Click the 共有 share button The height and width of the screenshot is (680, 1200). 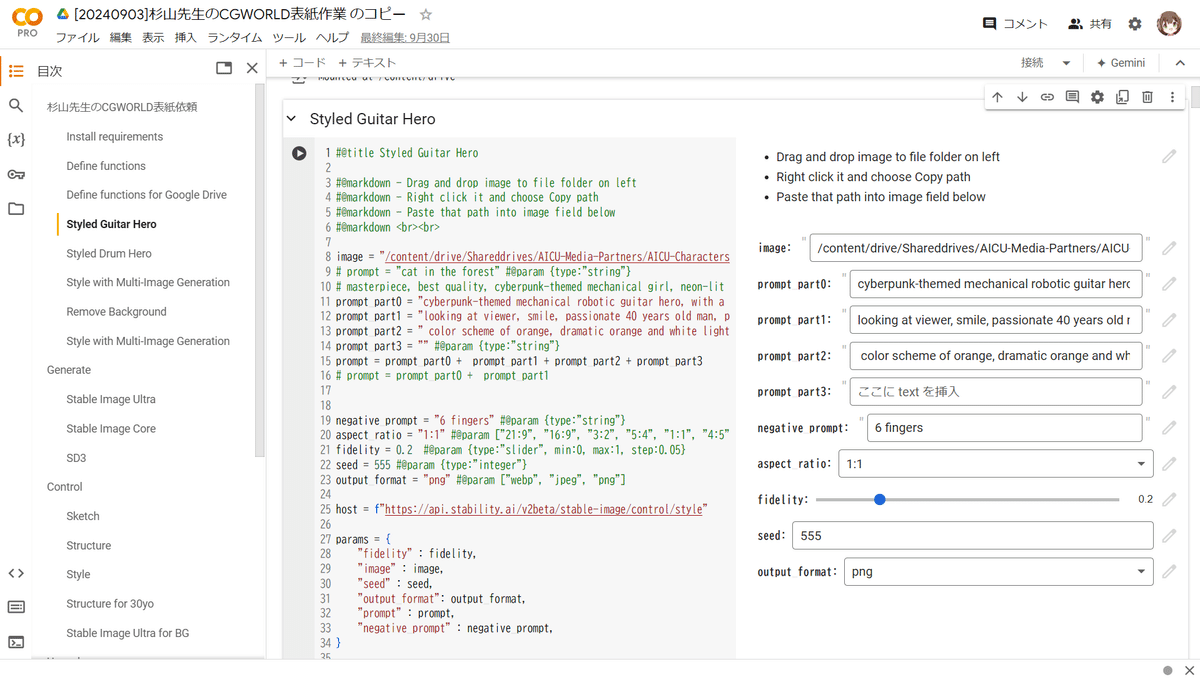tap(1089, 24)
